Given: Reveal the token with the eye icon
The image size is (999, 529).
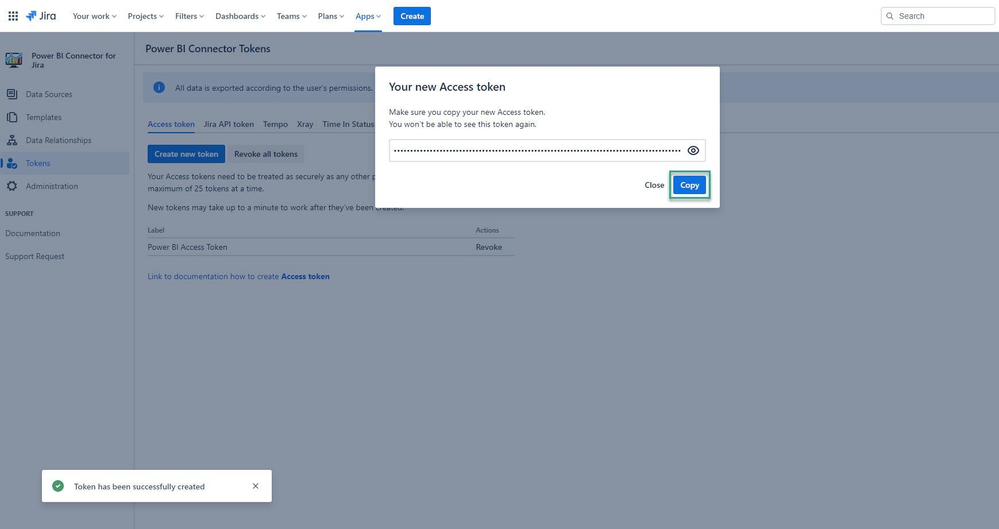Looking at the screenshot, I should point(693,150).
